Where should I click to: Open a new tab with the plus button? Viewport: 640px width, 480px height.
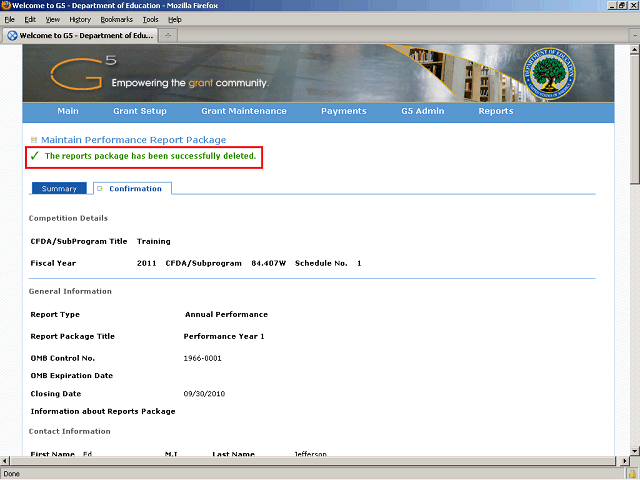[x=168, y=36]
